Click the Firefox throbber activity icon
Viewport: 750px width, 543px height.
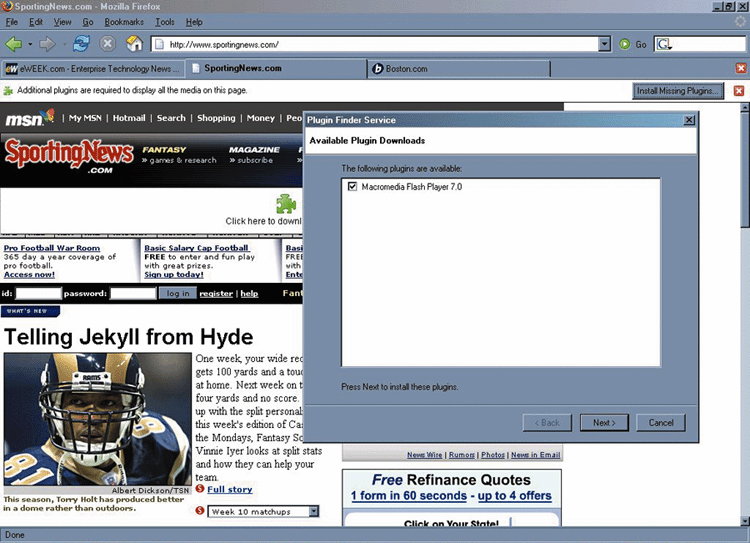pos(740,21)
